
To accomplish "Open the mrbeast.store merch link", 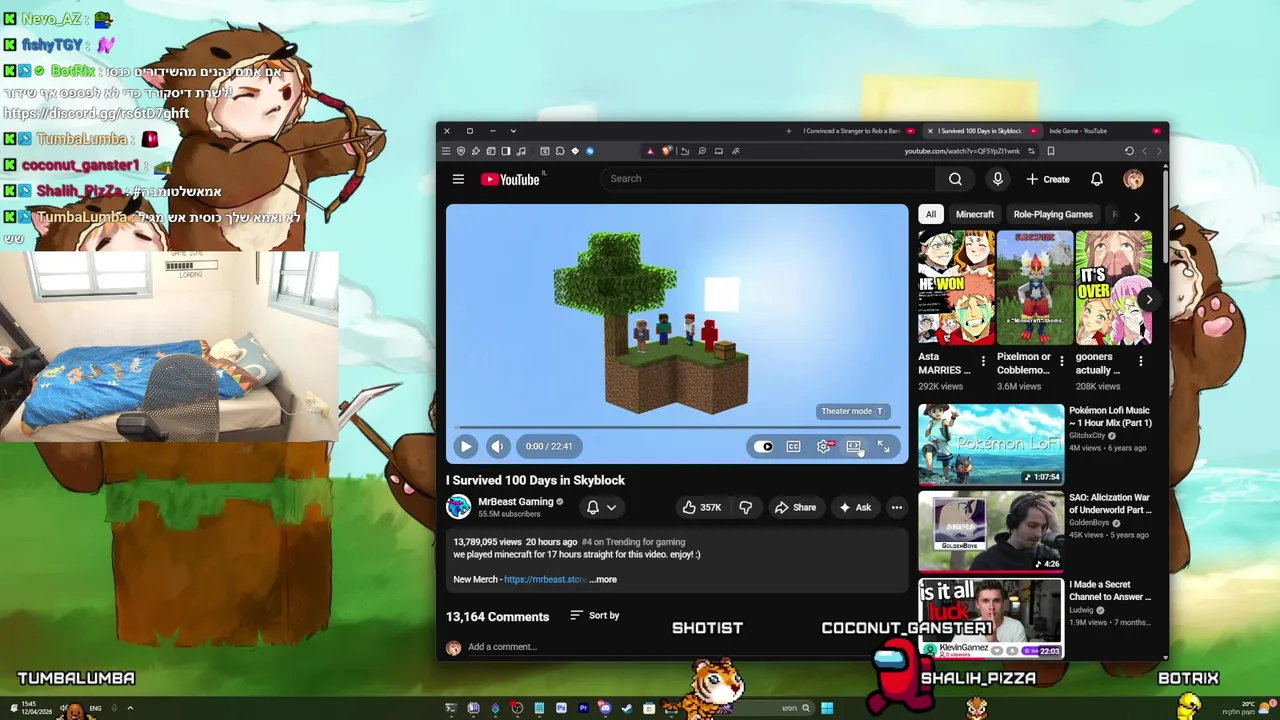I will pos(545,579).
